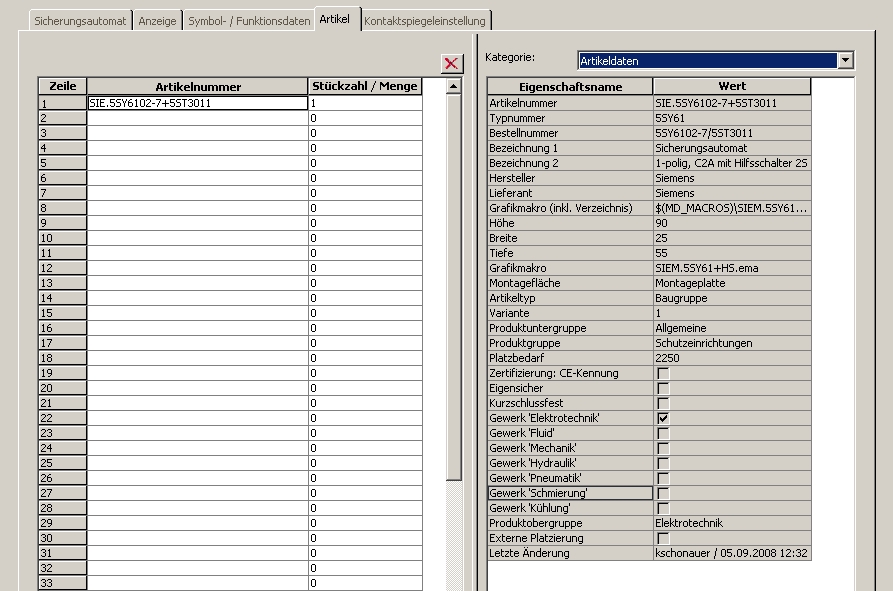Click the Lieferant value Siemens
The image size is (893, 591).
(x=732, y=193)
